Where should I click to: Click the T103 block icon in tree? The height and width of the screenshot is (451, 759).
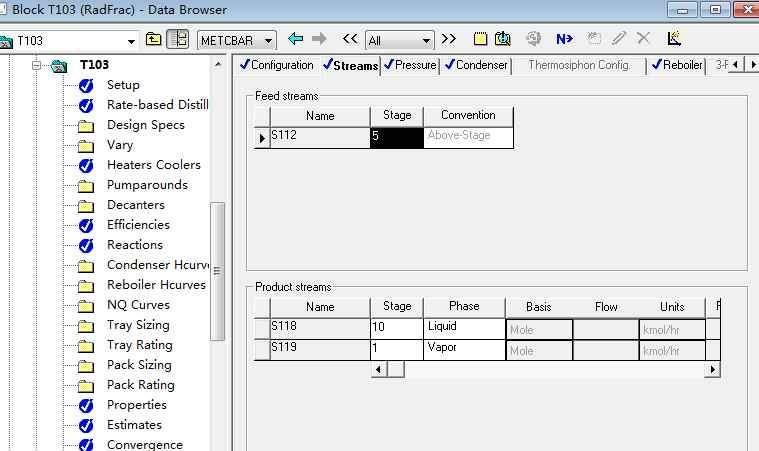point(59,65)
